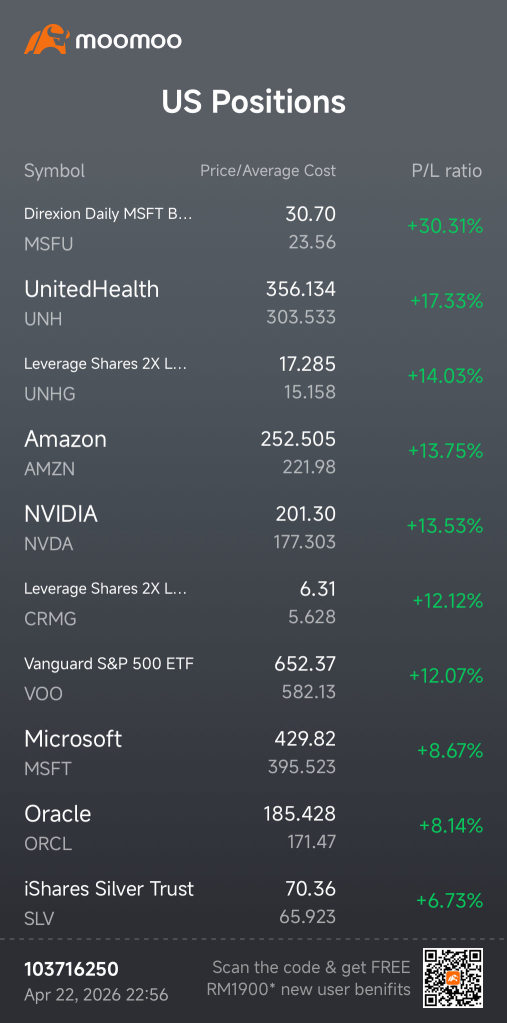Click the account ID 103716250
Image resolution: width=507 pixels, height=1023 pixels.
pos(72,970)
